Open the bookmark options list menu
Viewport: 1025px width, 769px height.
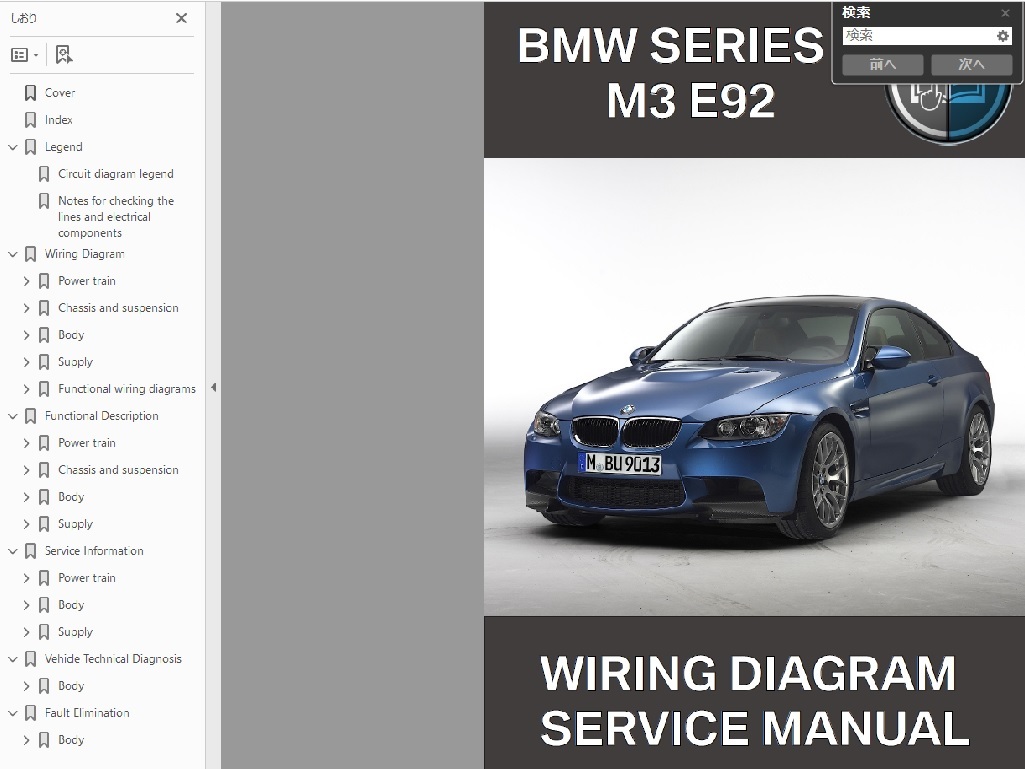[24, 55]
